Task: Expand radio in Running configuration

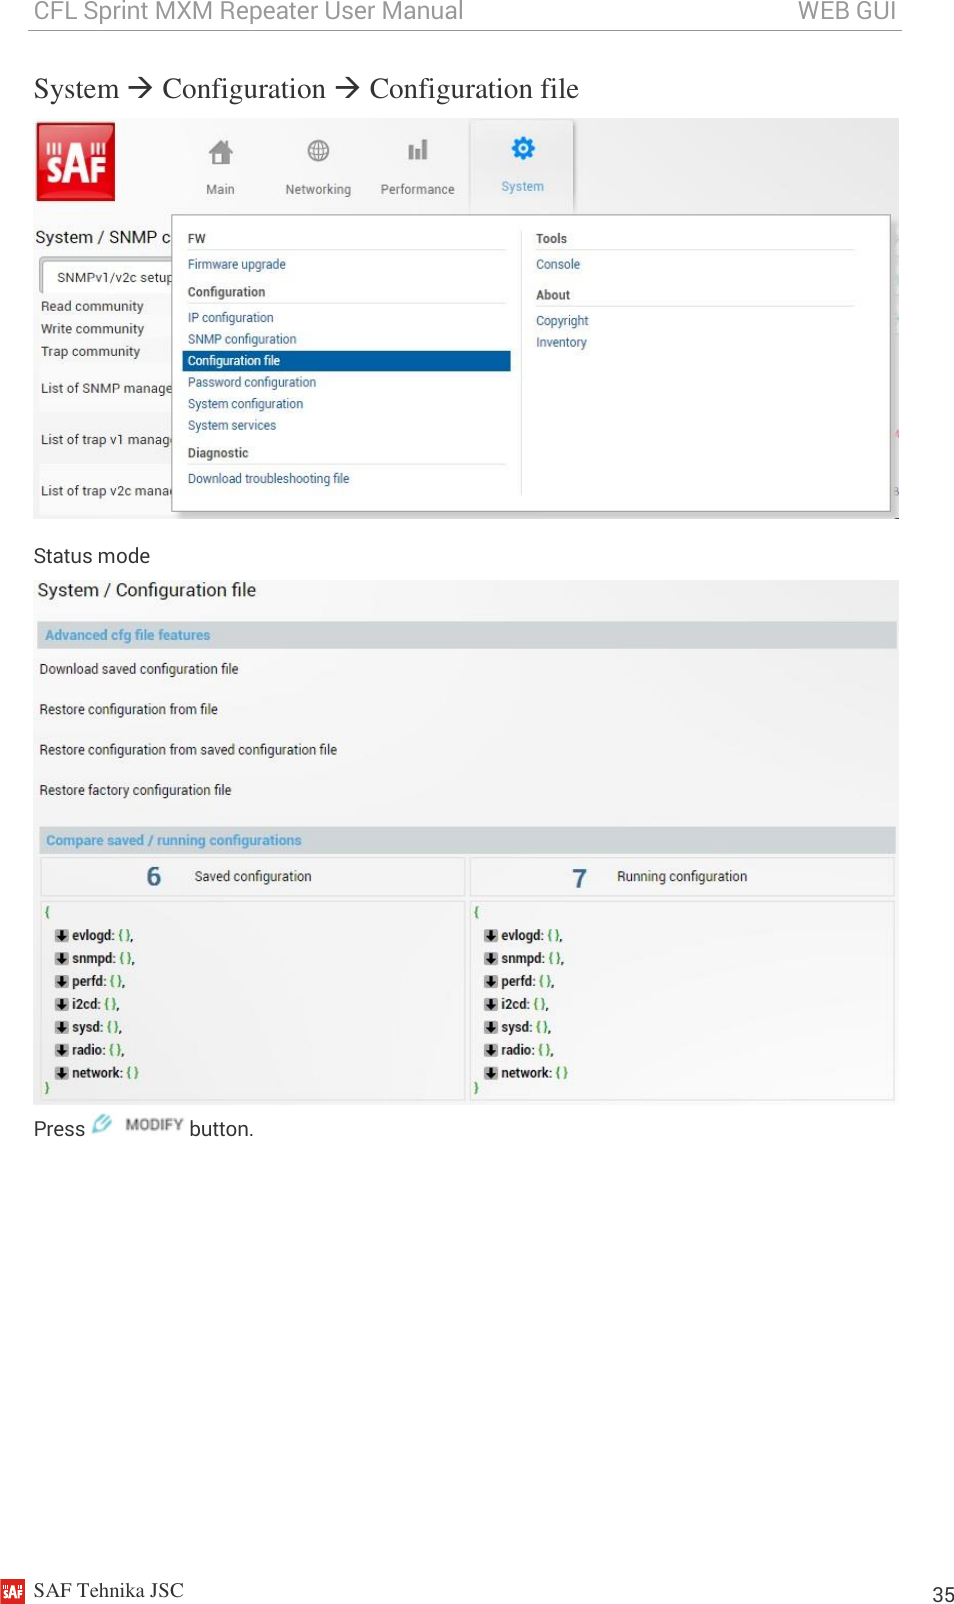Action: (491, 1051)
